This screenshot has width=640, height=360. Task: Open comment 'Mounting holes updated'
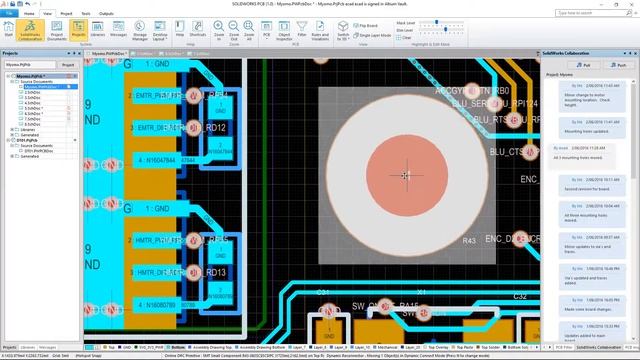pyautogui.click(x=592, y=127)
